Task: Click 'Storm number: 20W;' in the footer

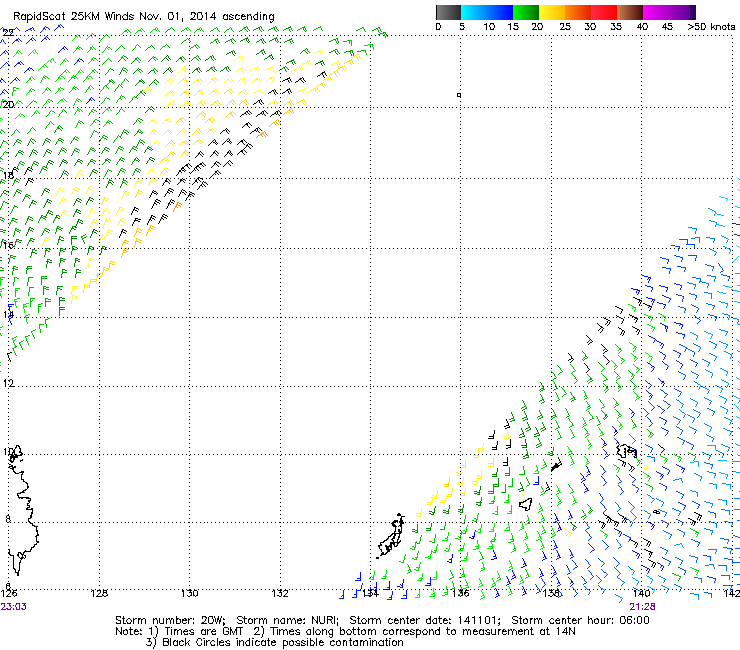Action: click(x=170, y=620)
